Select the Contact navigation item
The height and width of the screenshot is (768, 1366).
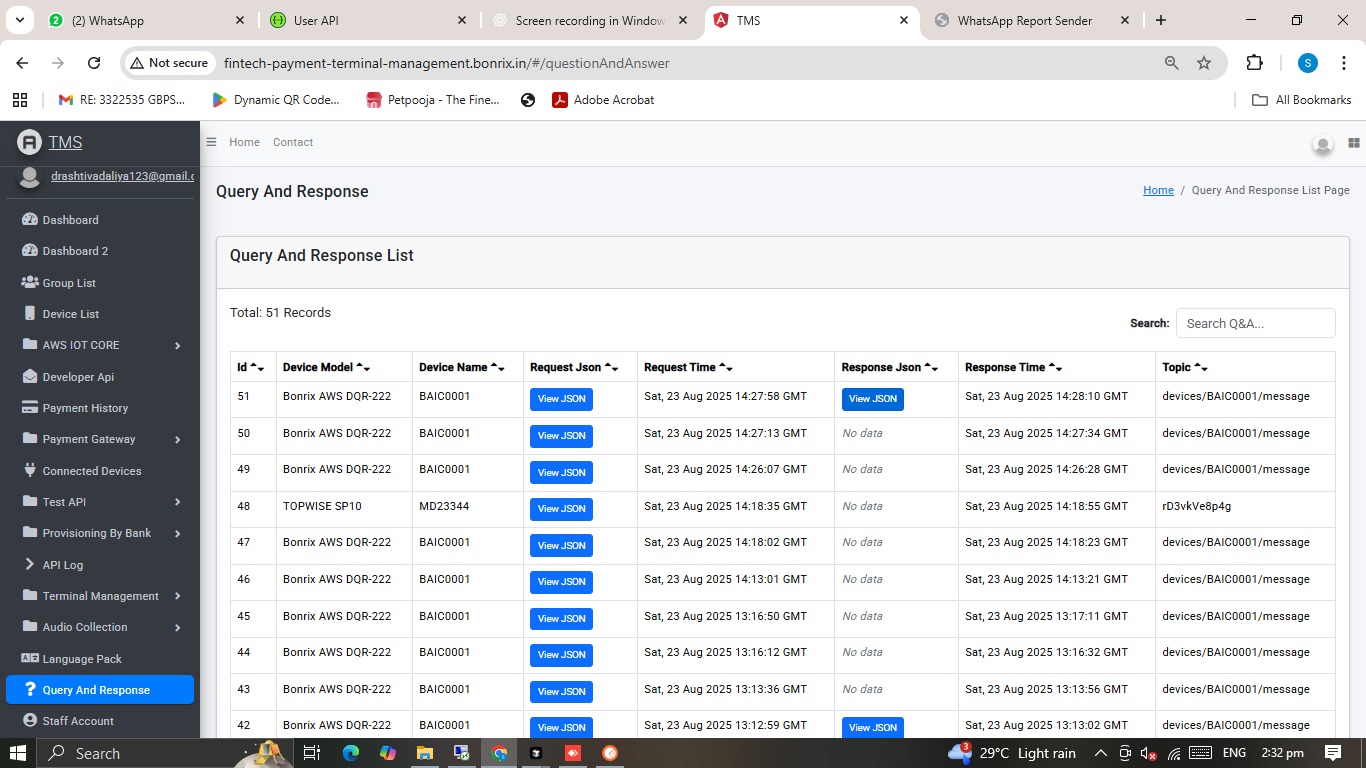[292, 142]
